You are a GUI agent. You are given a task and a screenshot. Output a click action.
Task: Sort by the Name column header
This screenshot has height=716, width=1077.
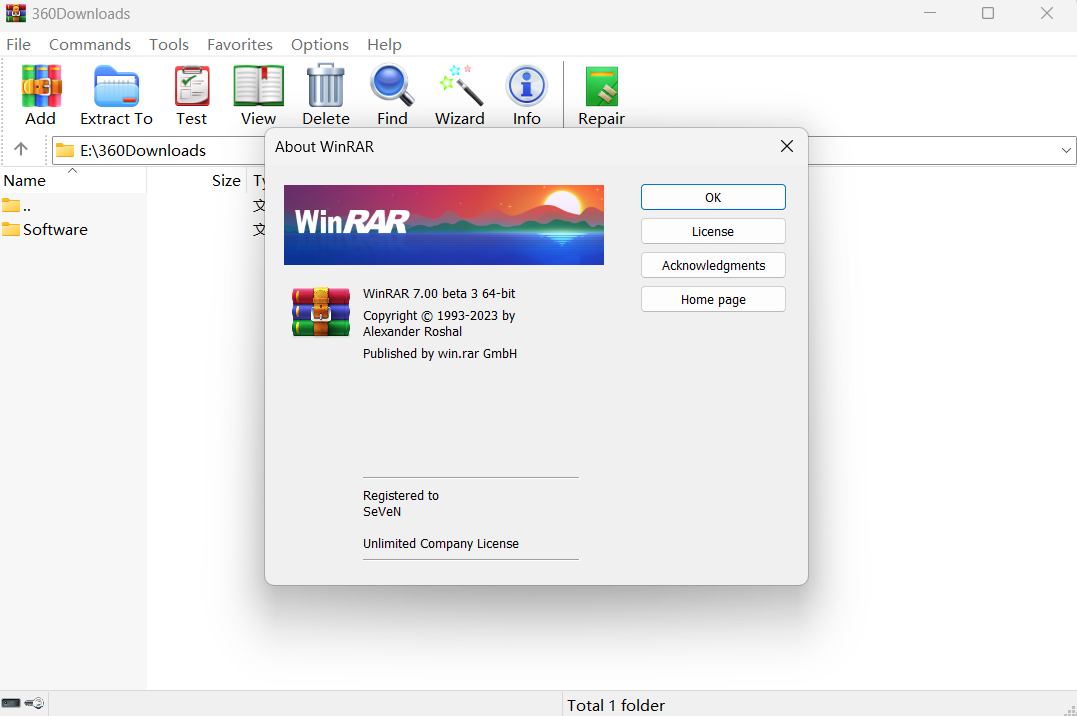tap(73, 181)
